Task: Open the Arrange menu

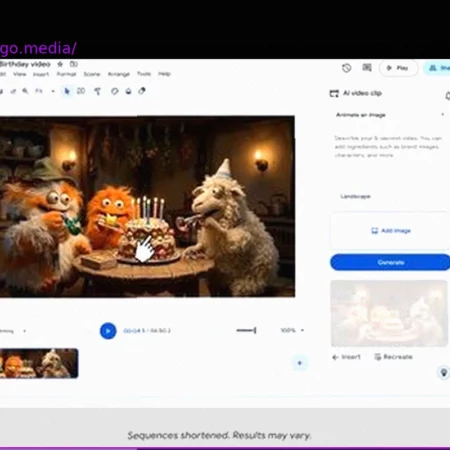Action: 119,74
